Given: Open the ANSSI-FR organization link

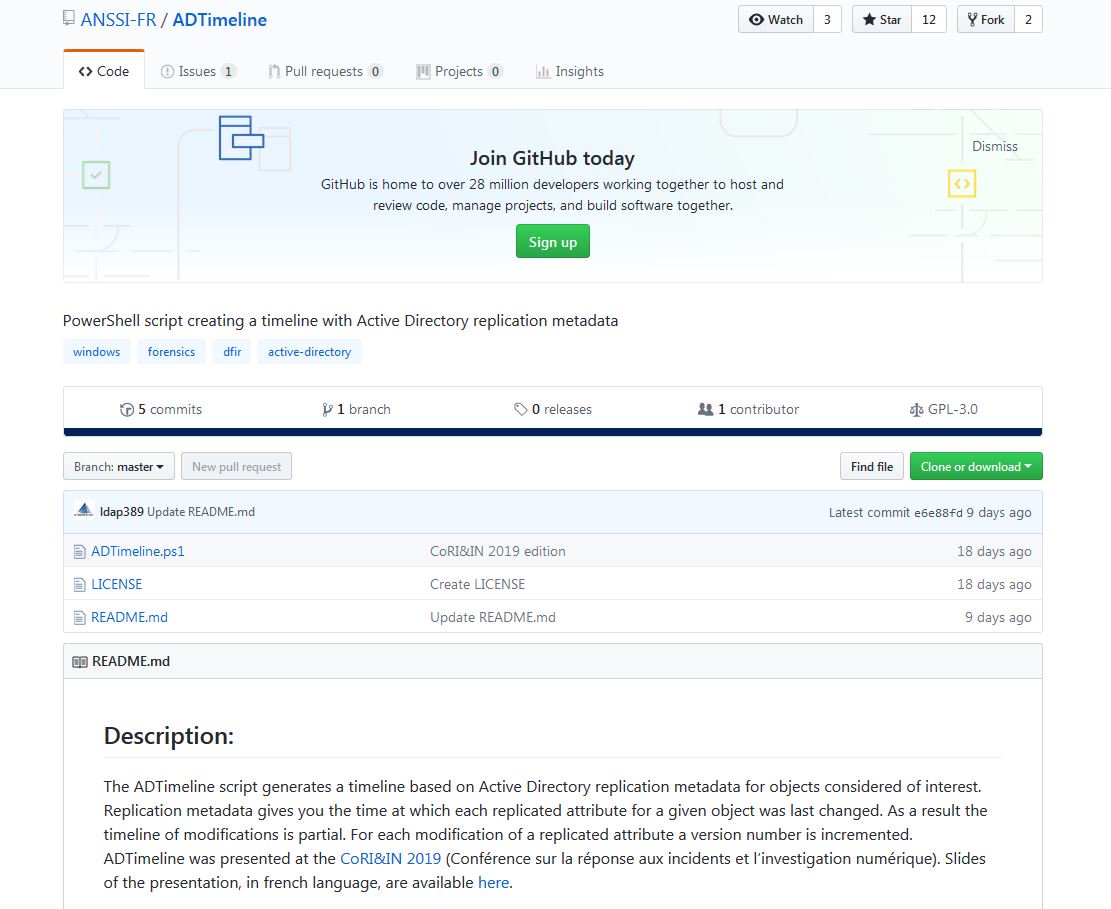Looking at the screenshot, I should pos(118,20).
